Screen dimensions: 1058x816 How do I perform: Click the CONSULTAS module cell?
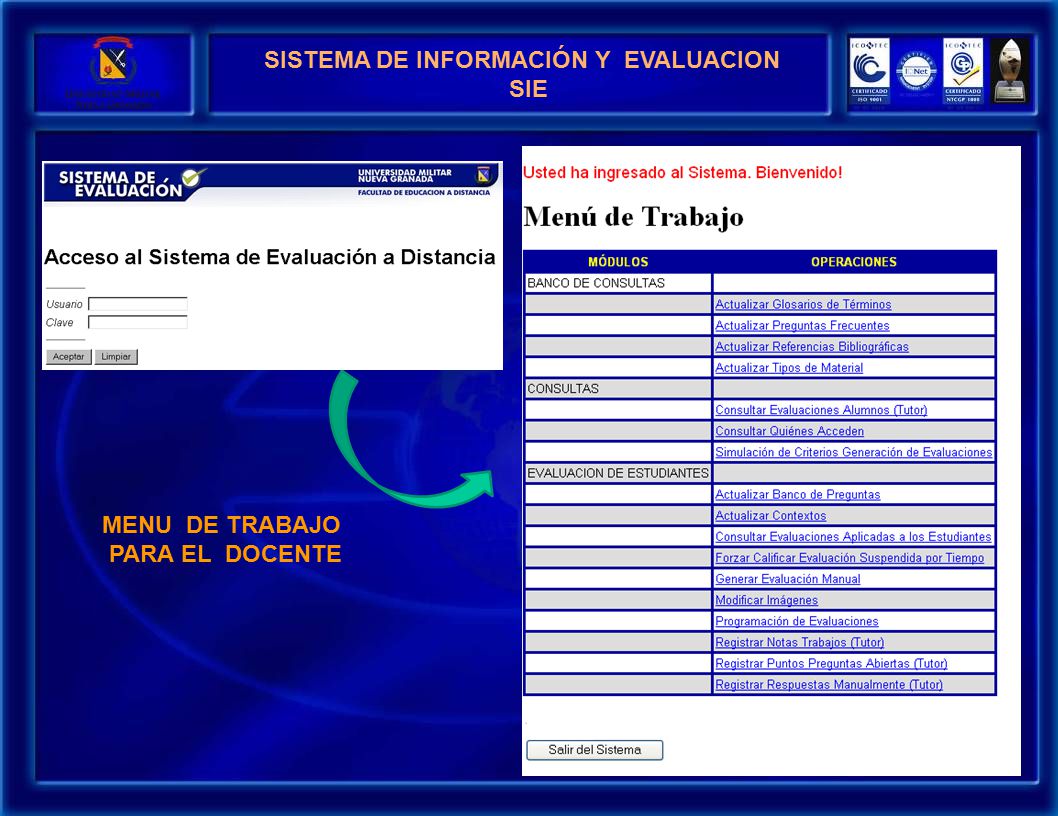618,389
